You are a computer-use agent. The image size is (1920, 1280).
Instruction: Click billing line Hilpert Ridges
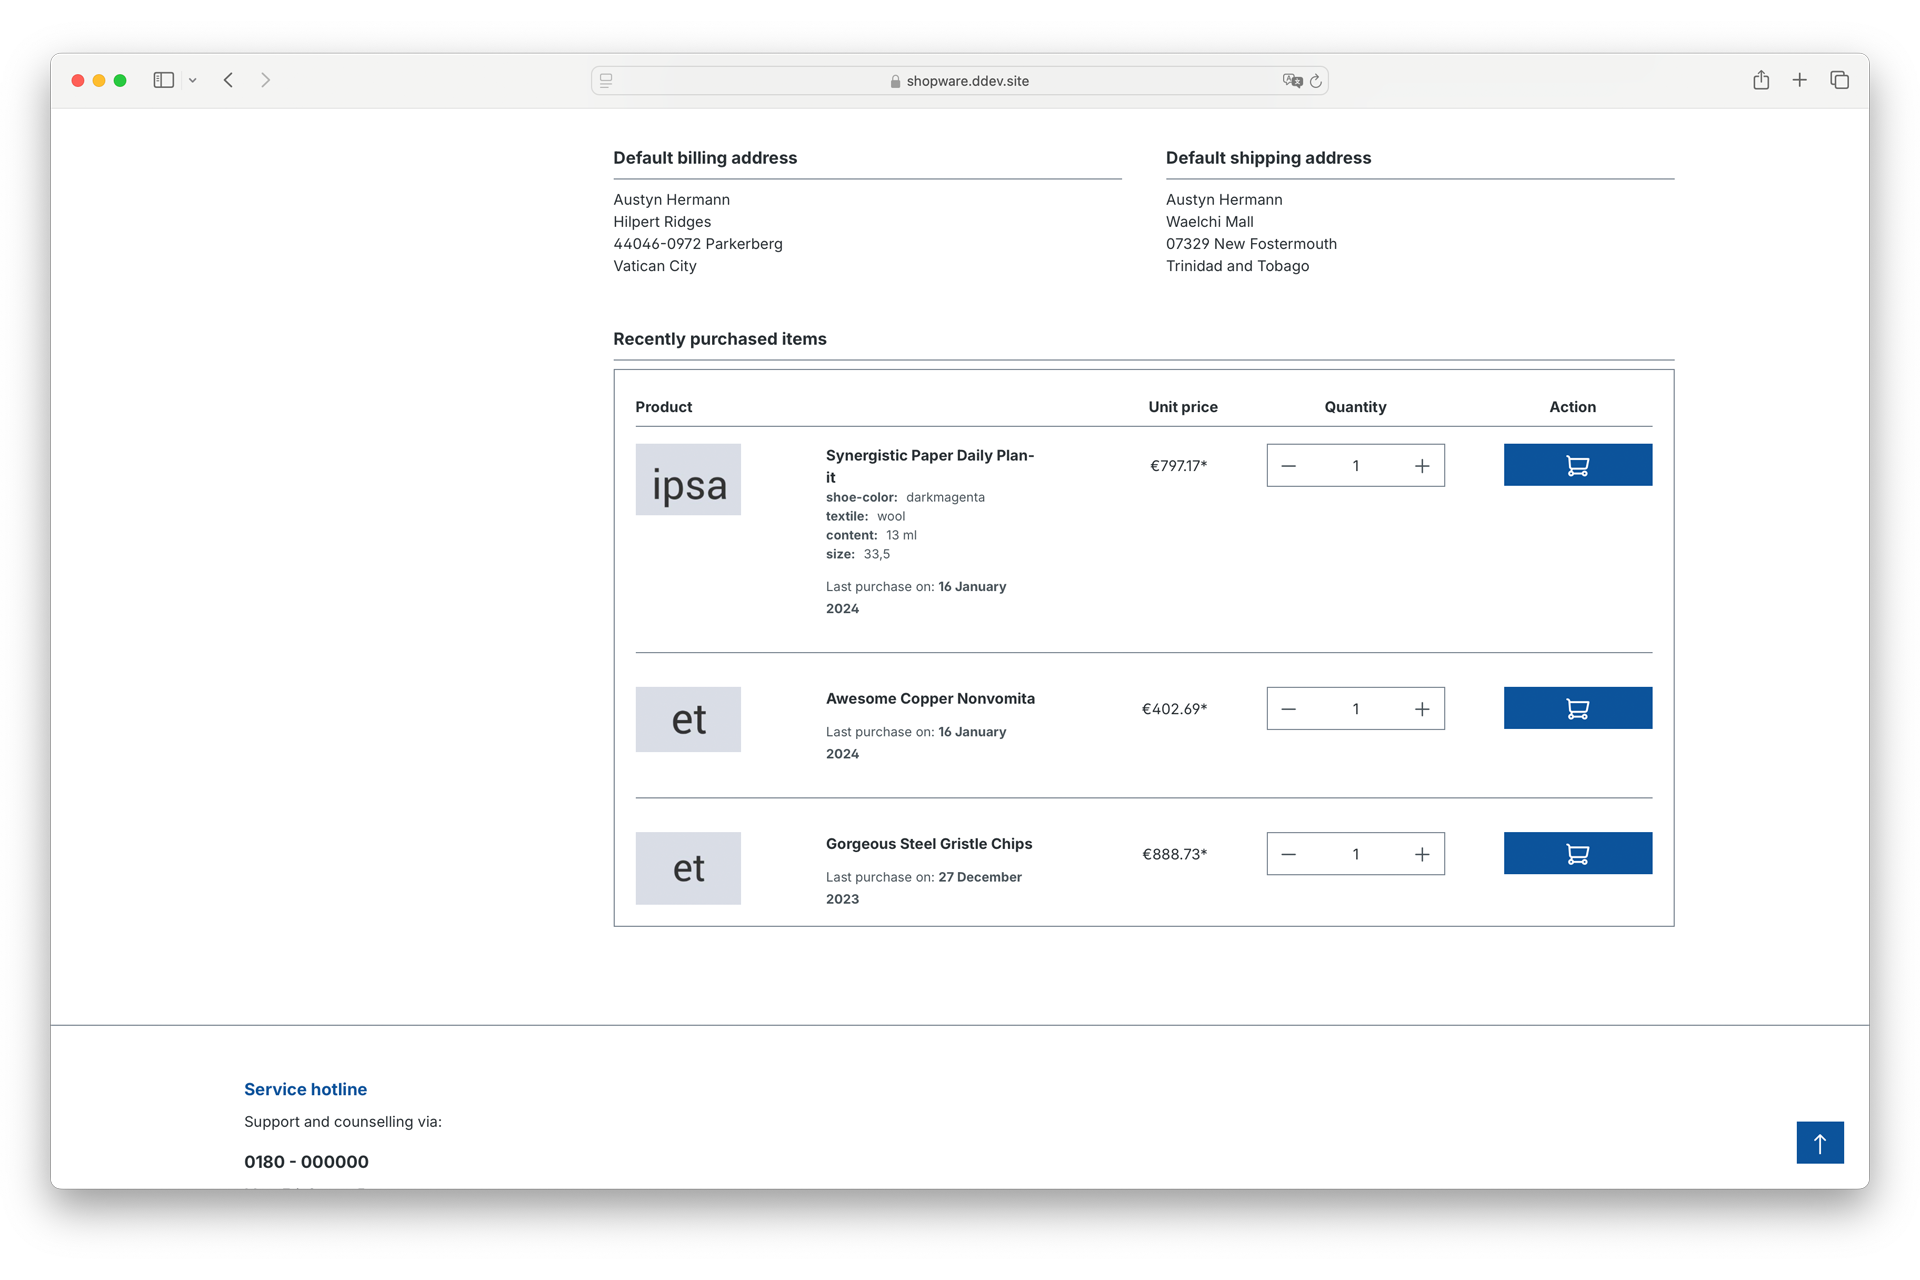pos(662,222)
